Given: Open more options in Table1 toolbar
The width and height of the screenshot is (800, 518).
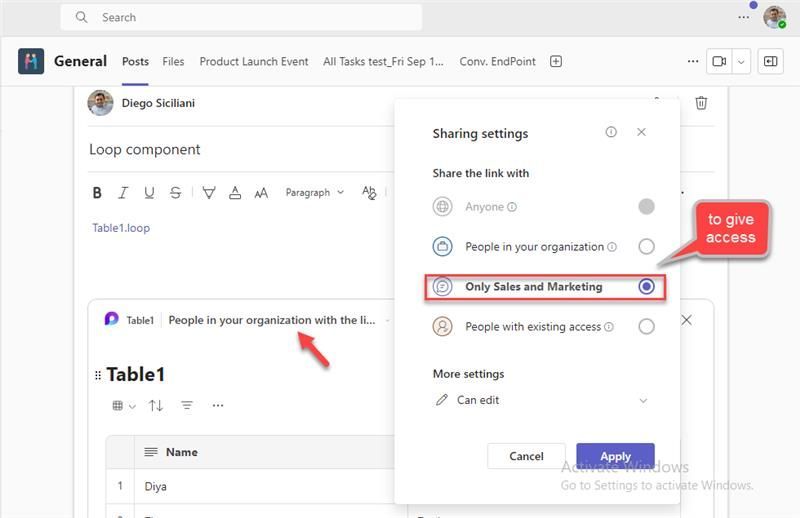Looking at the screenshot, I should point(218,405).
